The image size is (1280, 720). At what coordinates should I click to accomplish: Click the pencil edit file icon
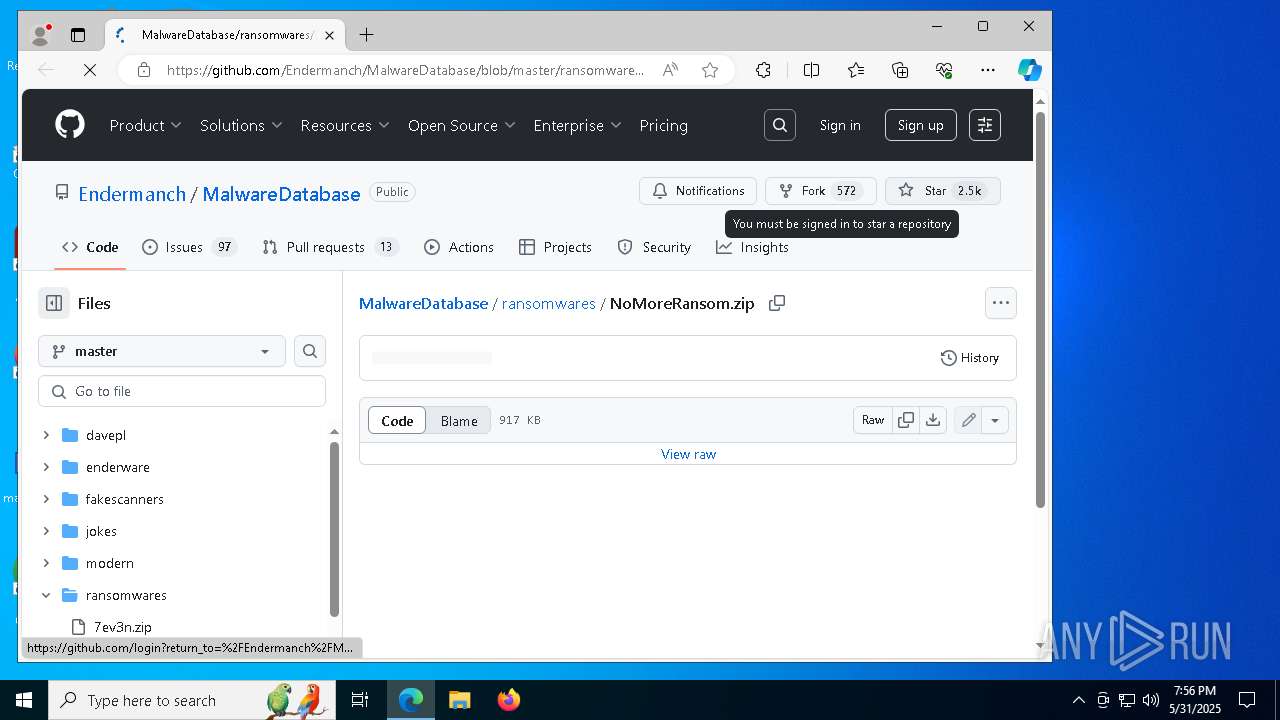click(968, 420)
